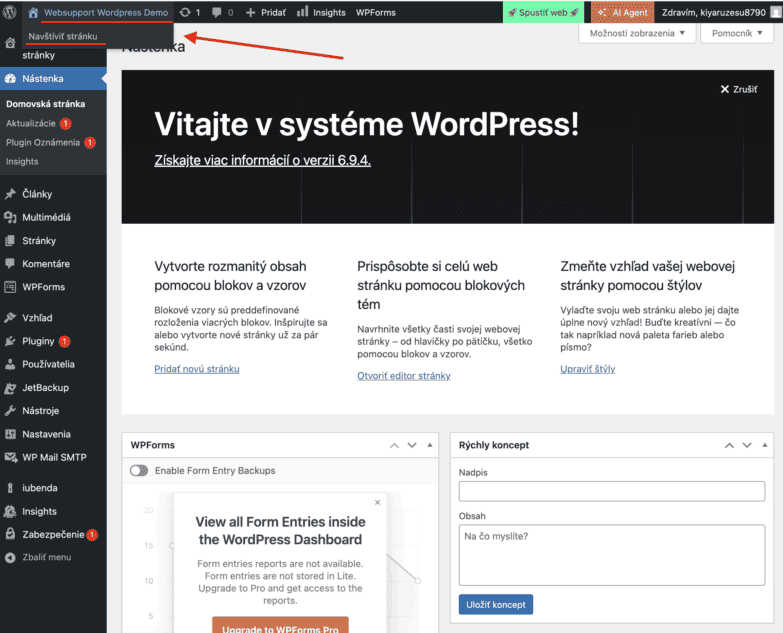Open the Pluginy sidebar item
Image resolution: width=783 pixels, height=633 pixels.
click(38, 341)
